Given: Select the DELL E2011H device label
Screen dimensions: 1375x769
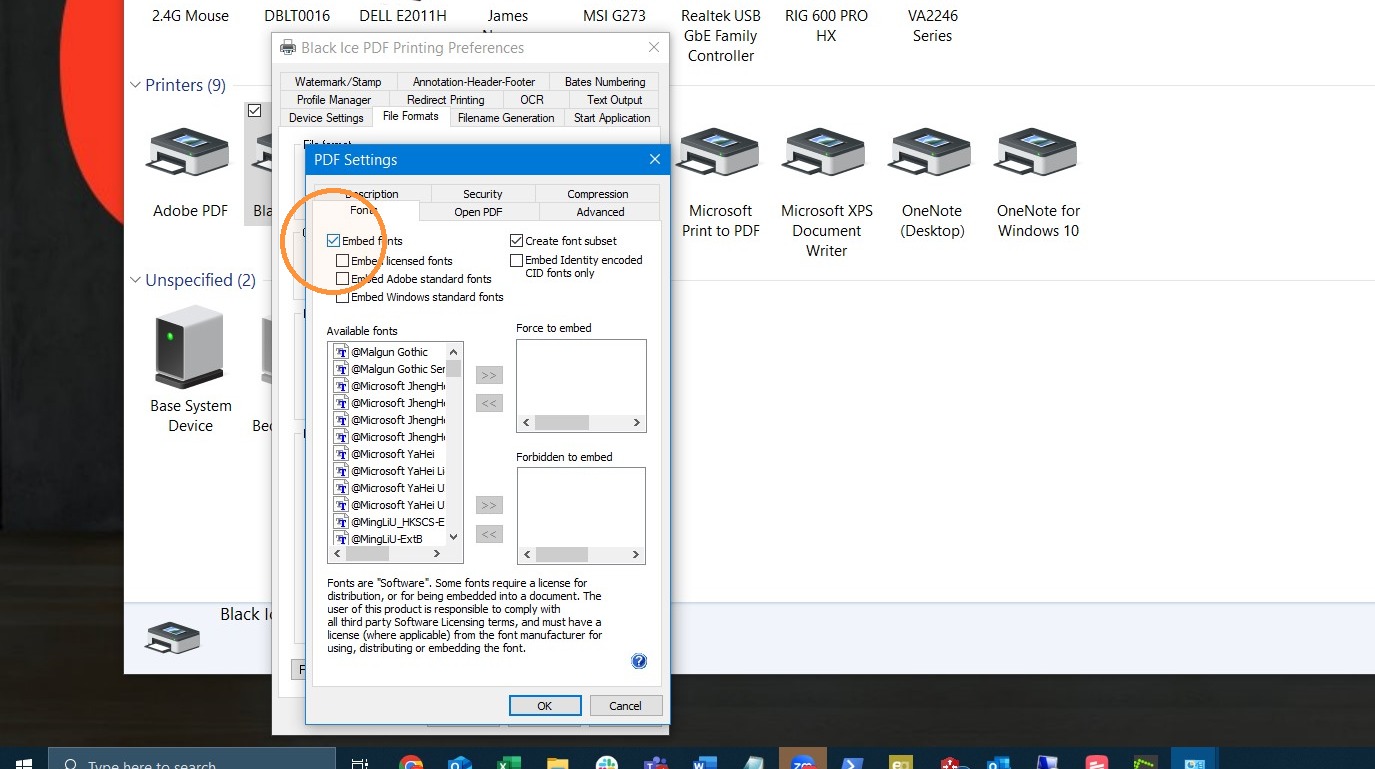Looking at the screenshot, I should [x=402, y=16].
